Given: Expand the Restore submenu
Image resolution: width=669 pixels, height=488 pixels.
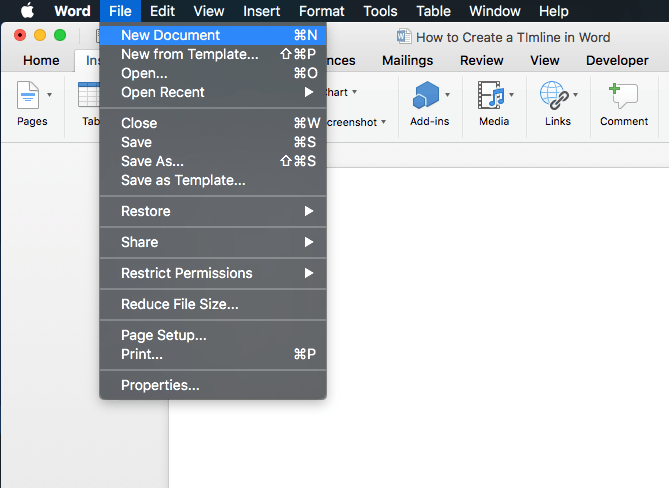Looking at the screenshot, I should tap(213, 211).
